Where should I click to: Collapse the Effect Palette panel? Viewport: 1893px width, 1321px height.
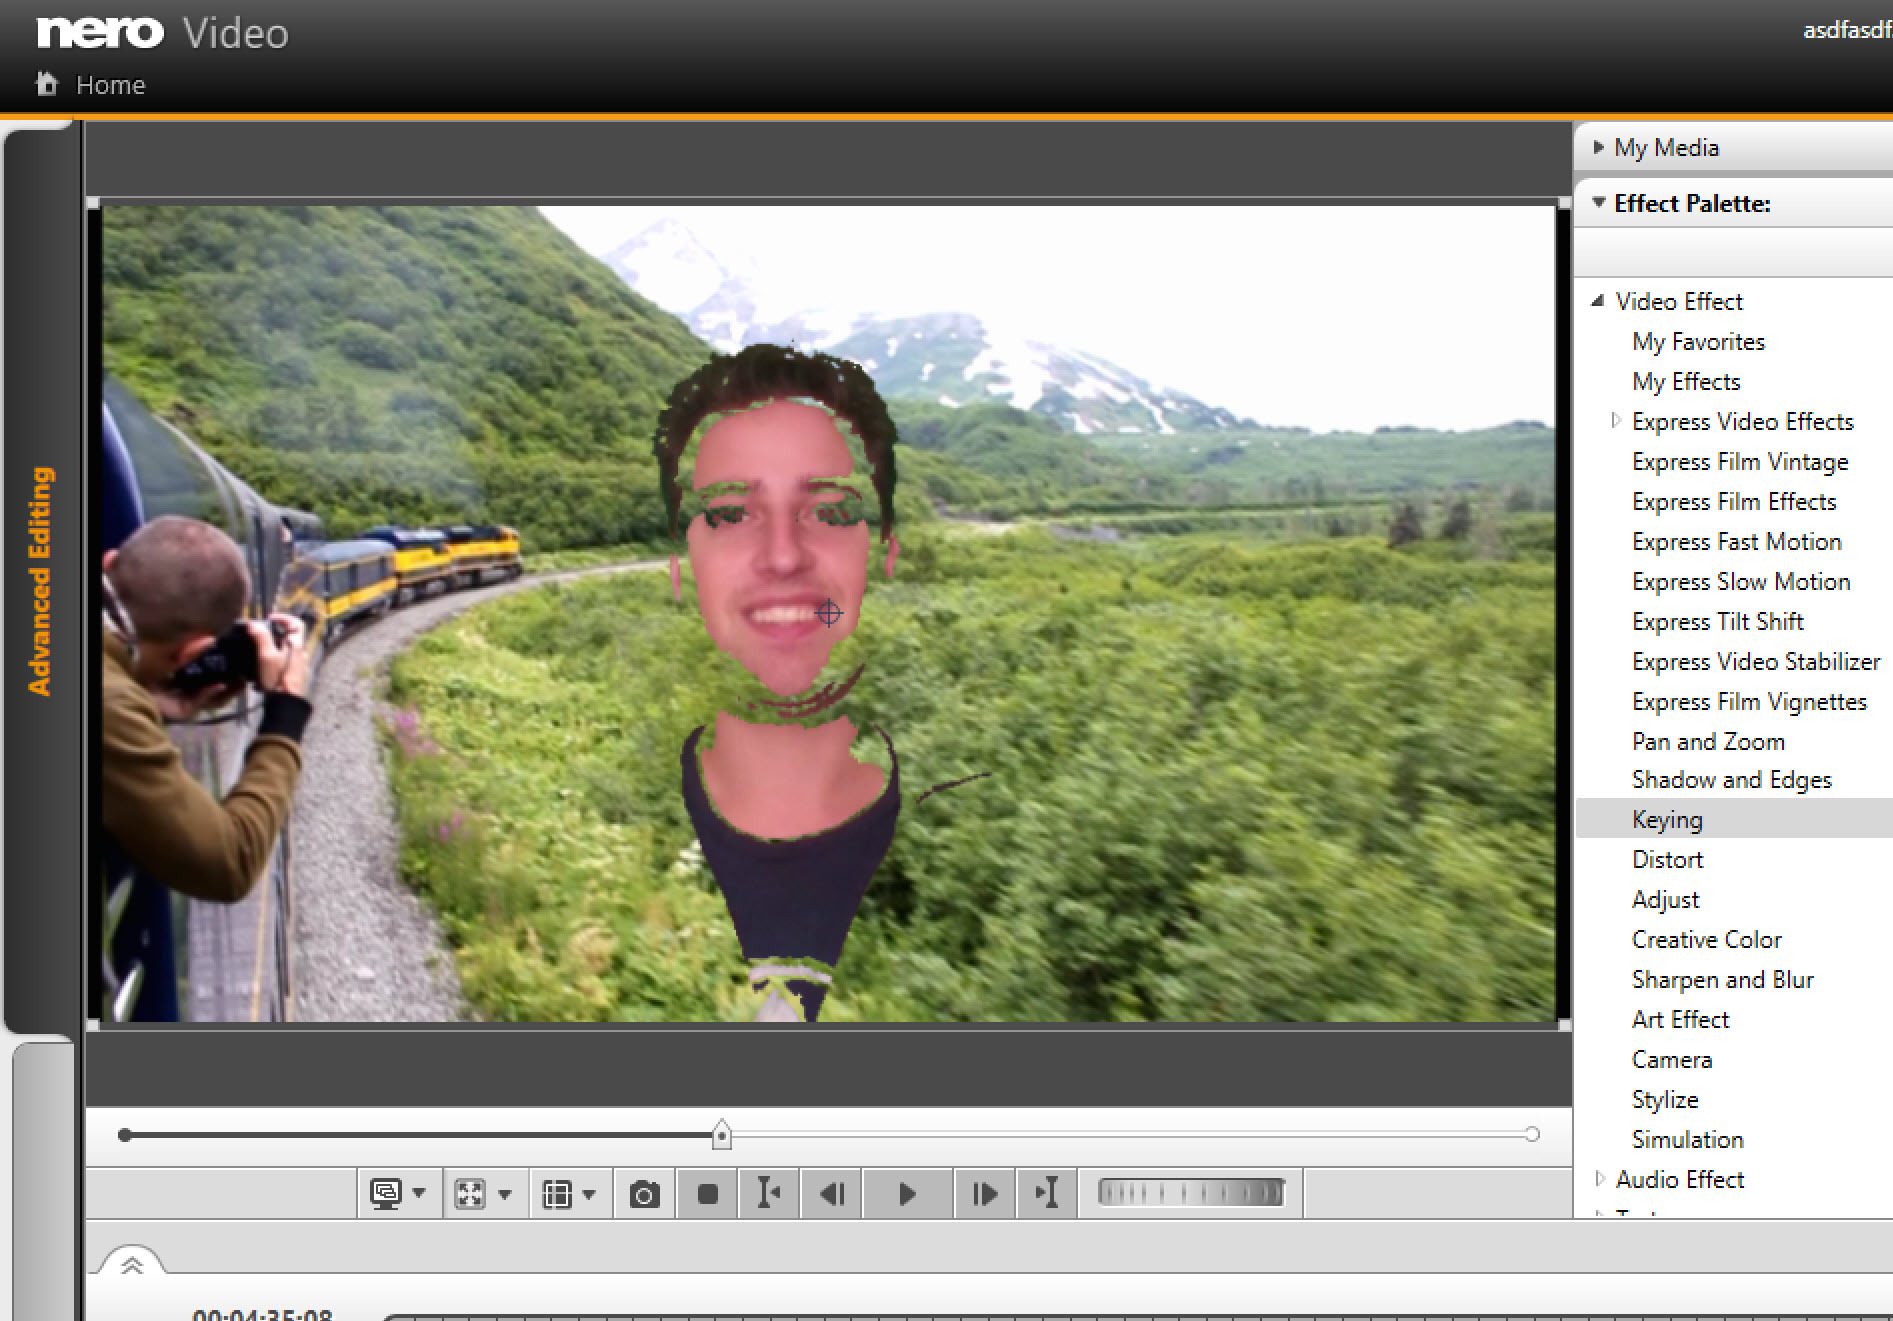[1598, 203]
